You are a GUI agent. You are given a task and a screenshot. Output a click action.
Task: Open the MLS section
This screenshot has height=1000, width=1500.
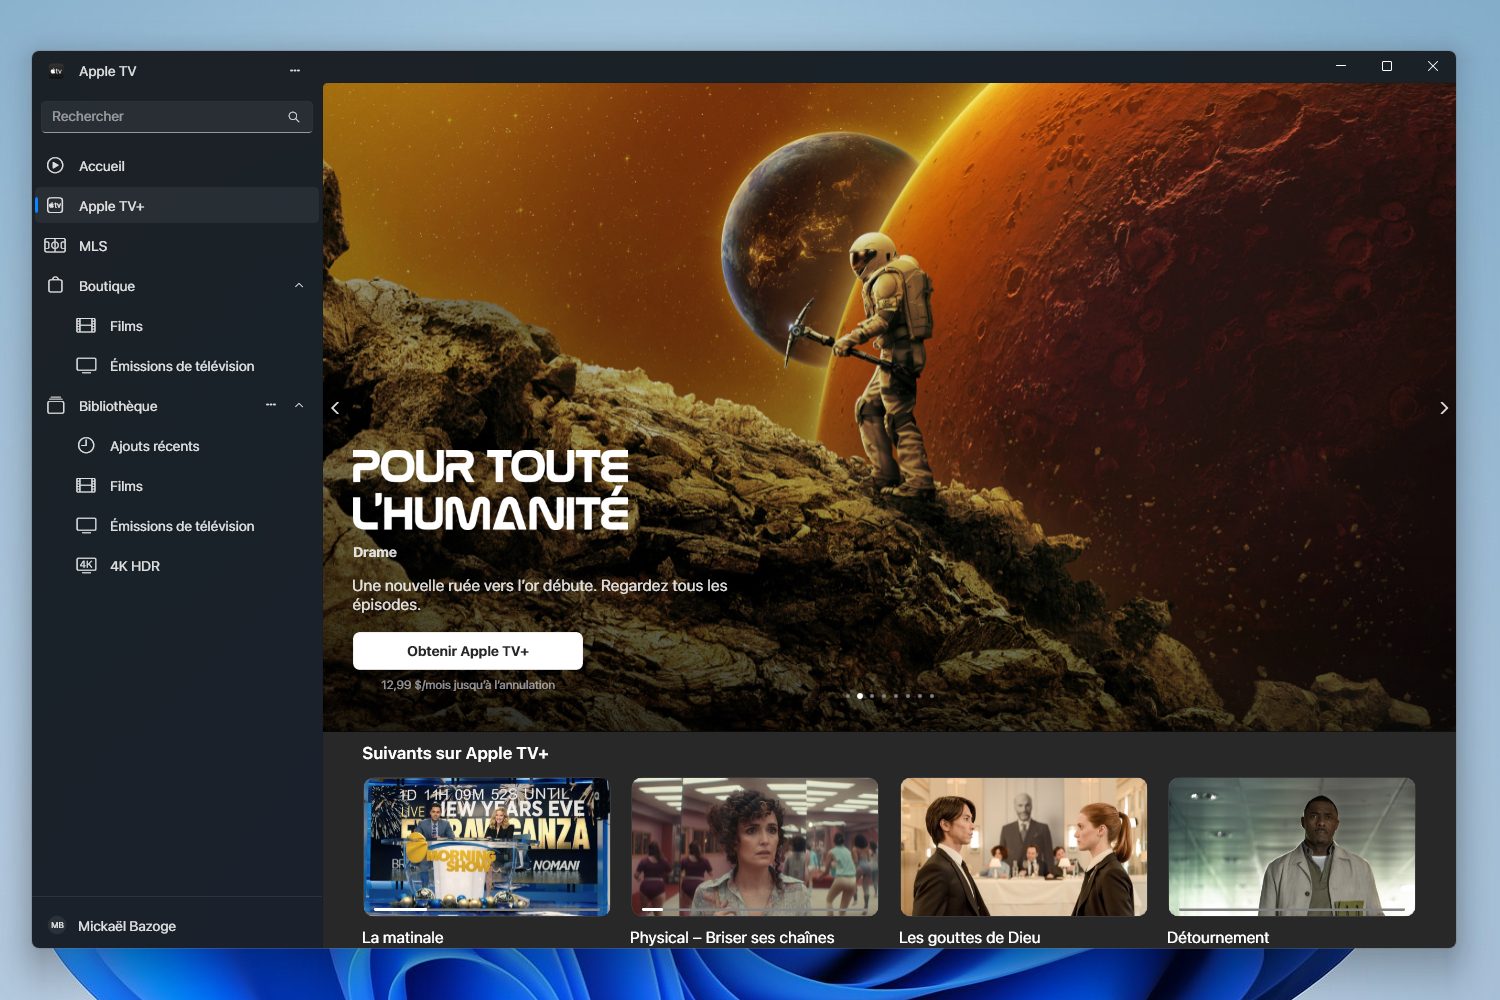(177, 246)
